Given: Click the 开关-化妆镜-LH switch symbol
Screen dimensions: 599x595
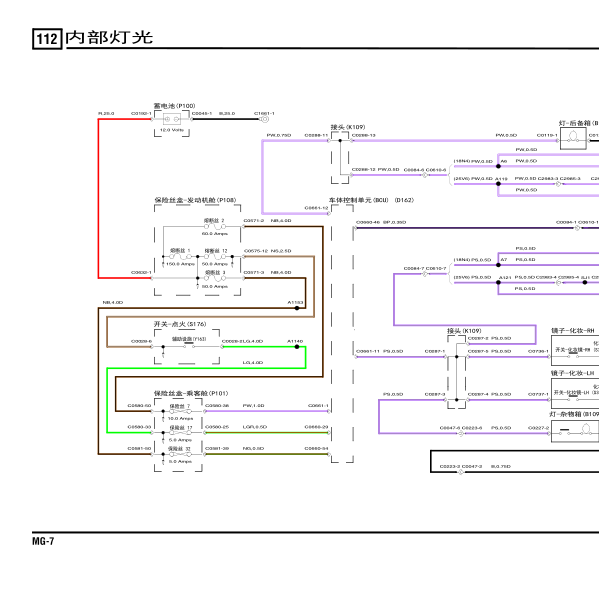Looking at the screenshot, I should tap(573, 398).
